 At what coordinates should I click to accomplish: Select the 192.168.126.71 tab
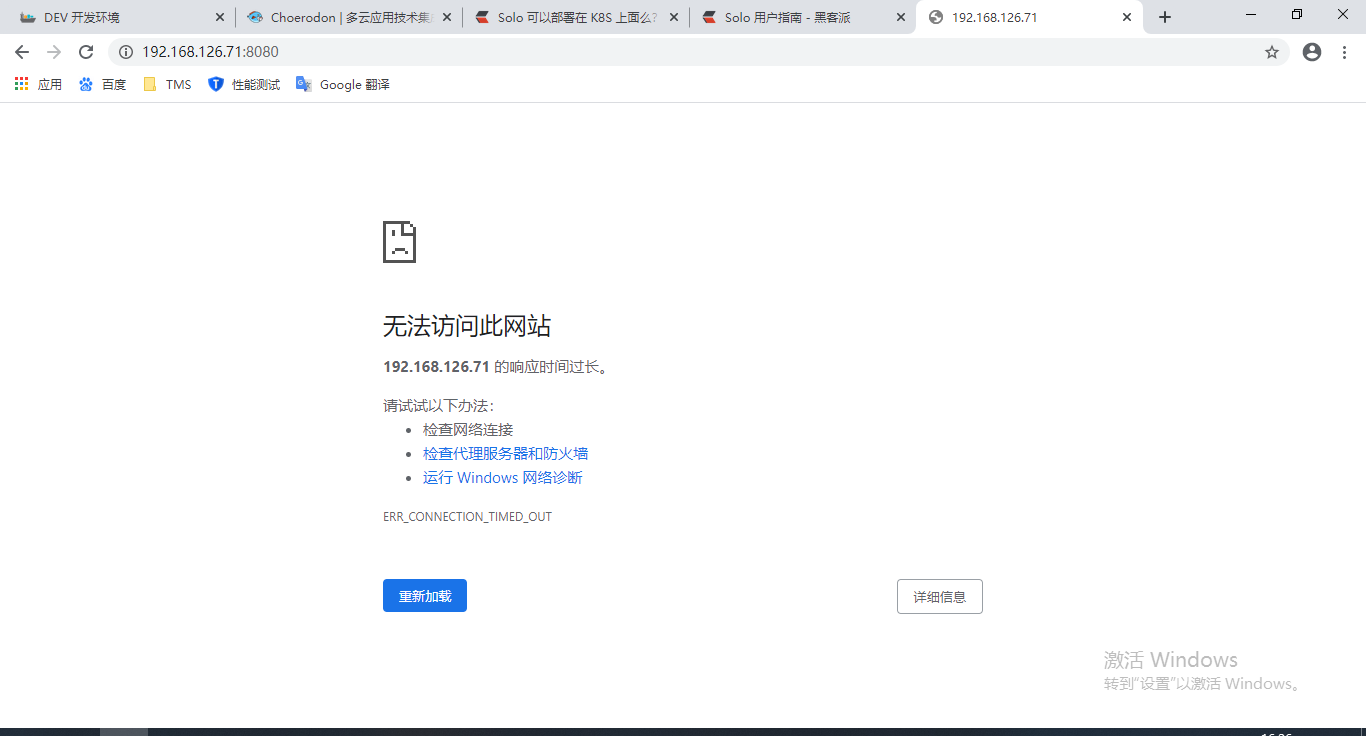[x=1030, y=17]
